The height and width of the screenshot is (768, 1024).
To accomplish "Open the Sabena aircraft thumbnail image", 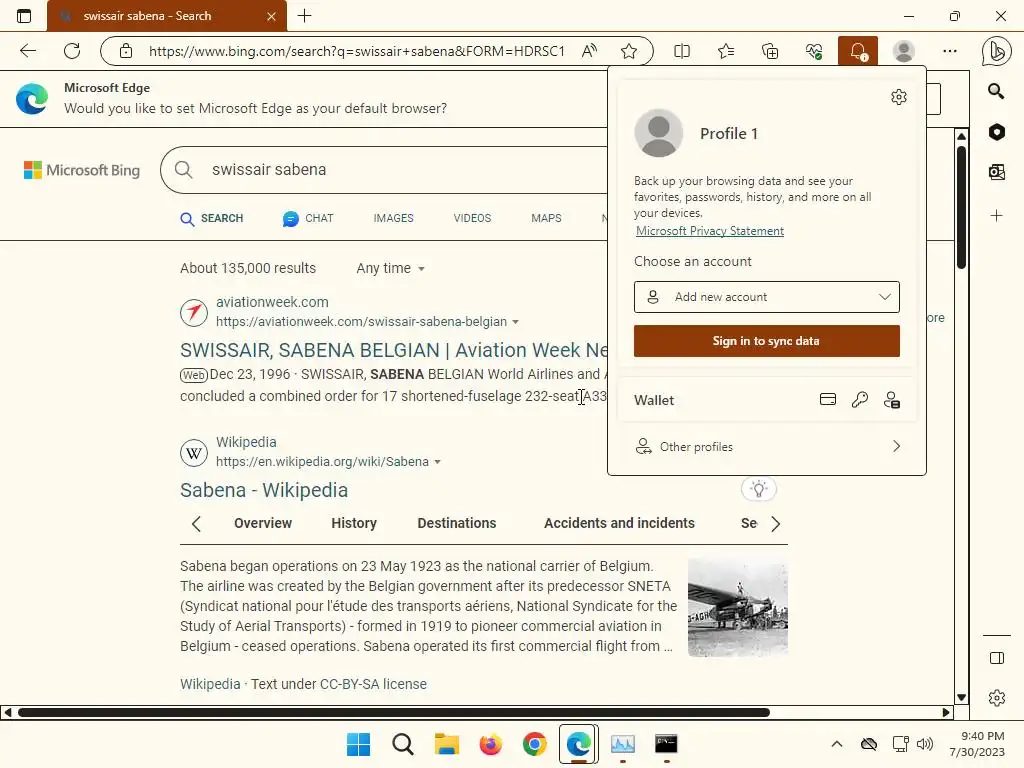I will [737, 607].
